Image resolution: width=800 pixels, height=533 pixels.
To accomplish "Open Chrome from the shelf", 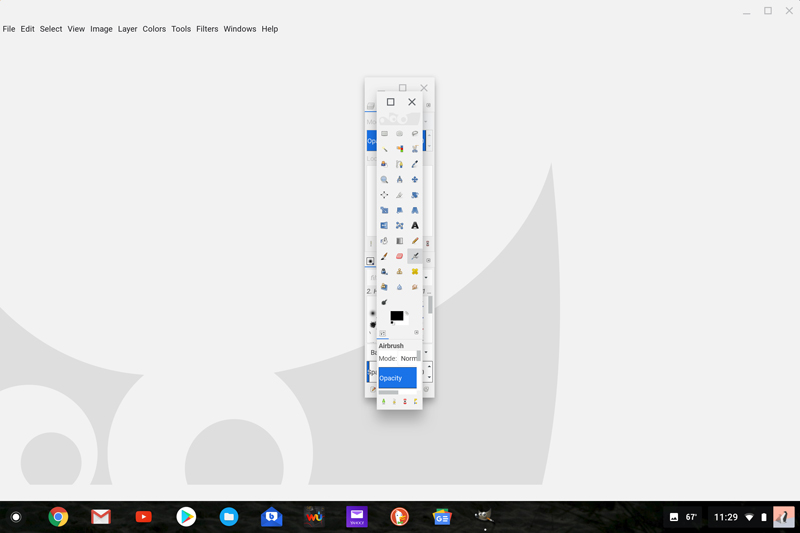I will (x=59, y=517).
